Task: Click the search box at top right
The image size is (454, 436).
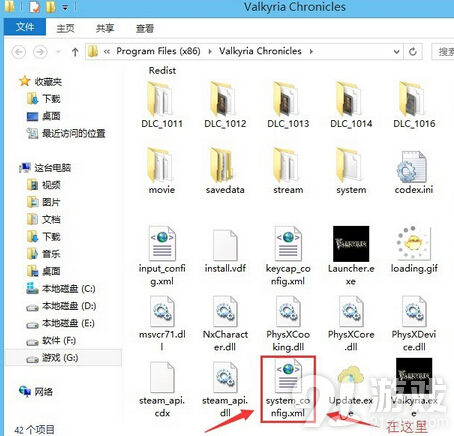Action: (443, 52)
